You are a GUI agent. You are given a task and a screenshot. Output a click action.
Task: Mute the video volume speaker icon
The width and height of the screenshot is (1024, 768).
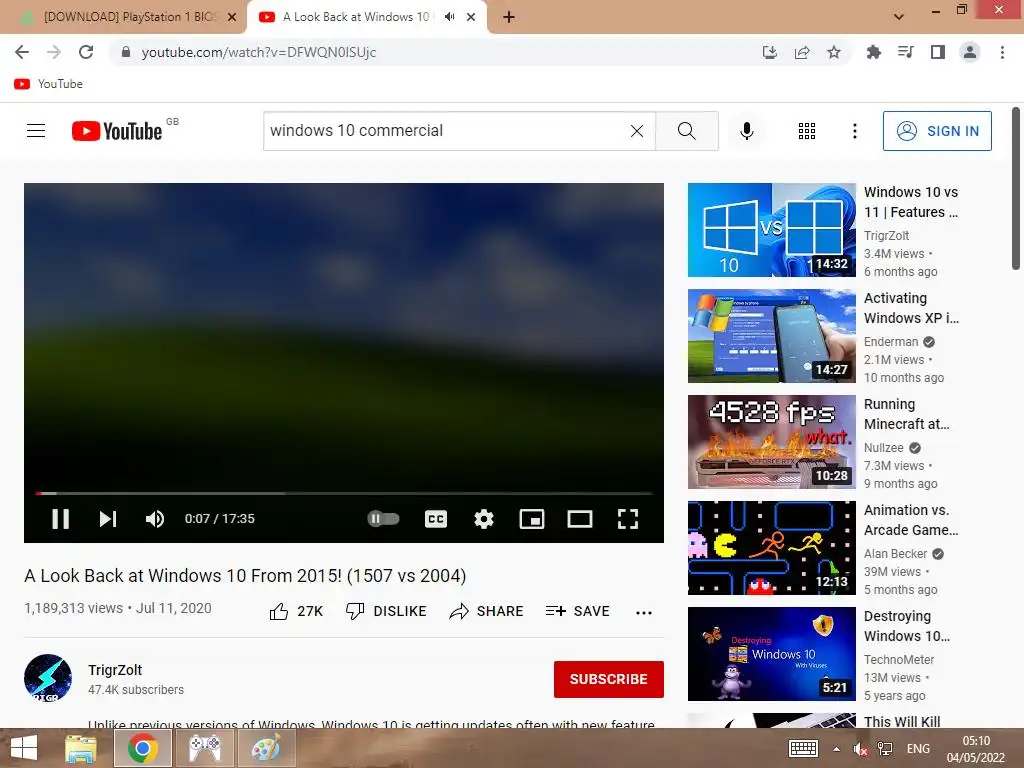coord(155,519)
